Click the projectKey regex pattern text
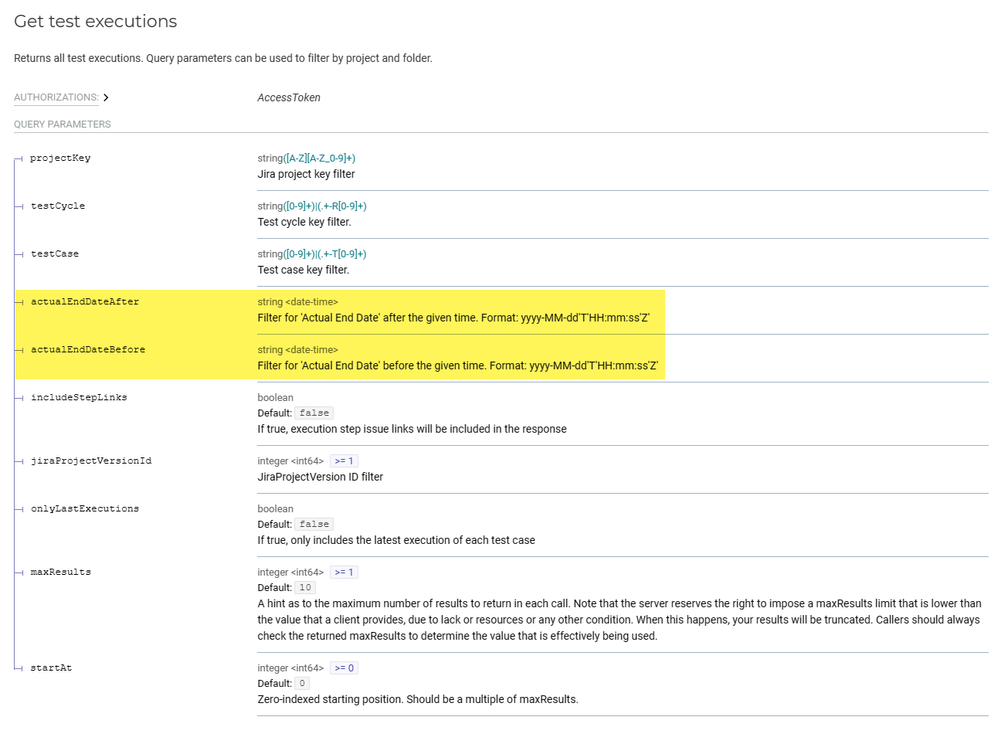Viewport: 998px width, 731px height. click(320, 158)
